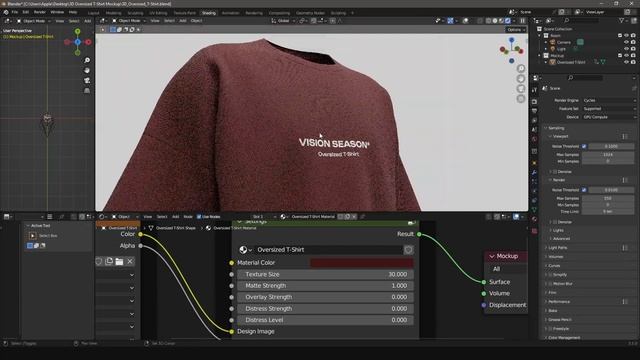Open the File menu
The image size is (640, 360).
(15, 12)
